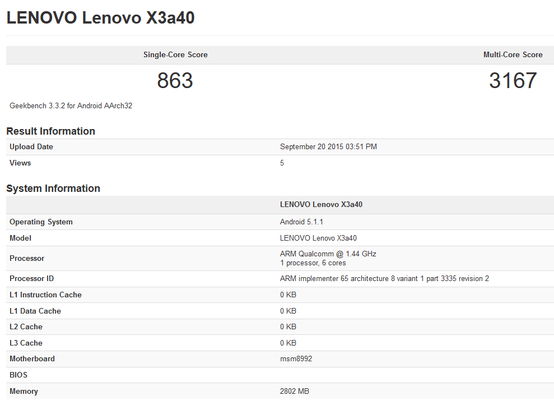Screen dimensions: 554x400
Task: Select the msm8992 motherboard value
Action: pos(296,359)
